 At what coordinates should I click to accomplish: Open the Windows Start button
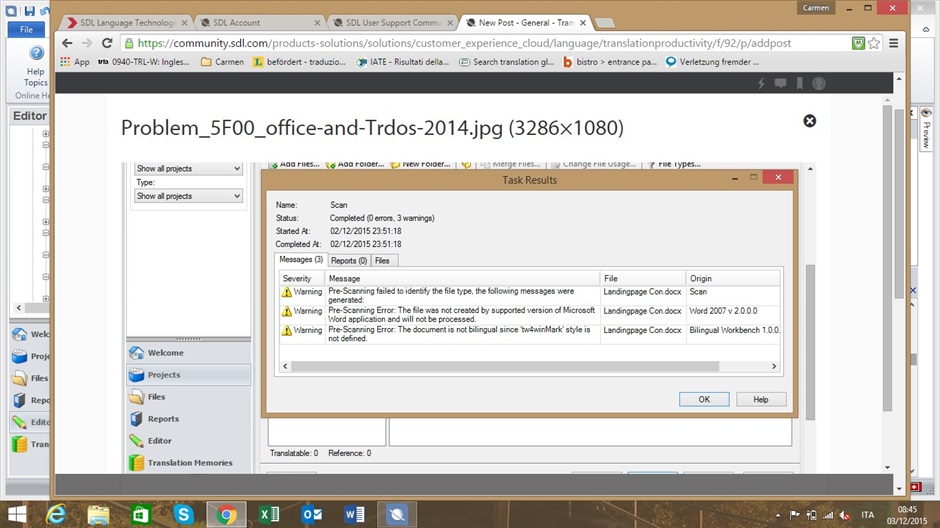(17, 514)
